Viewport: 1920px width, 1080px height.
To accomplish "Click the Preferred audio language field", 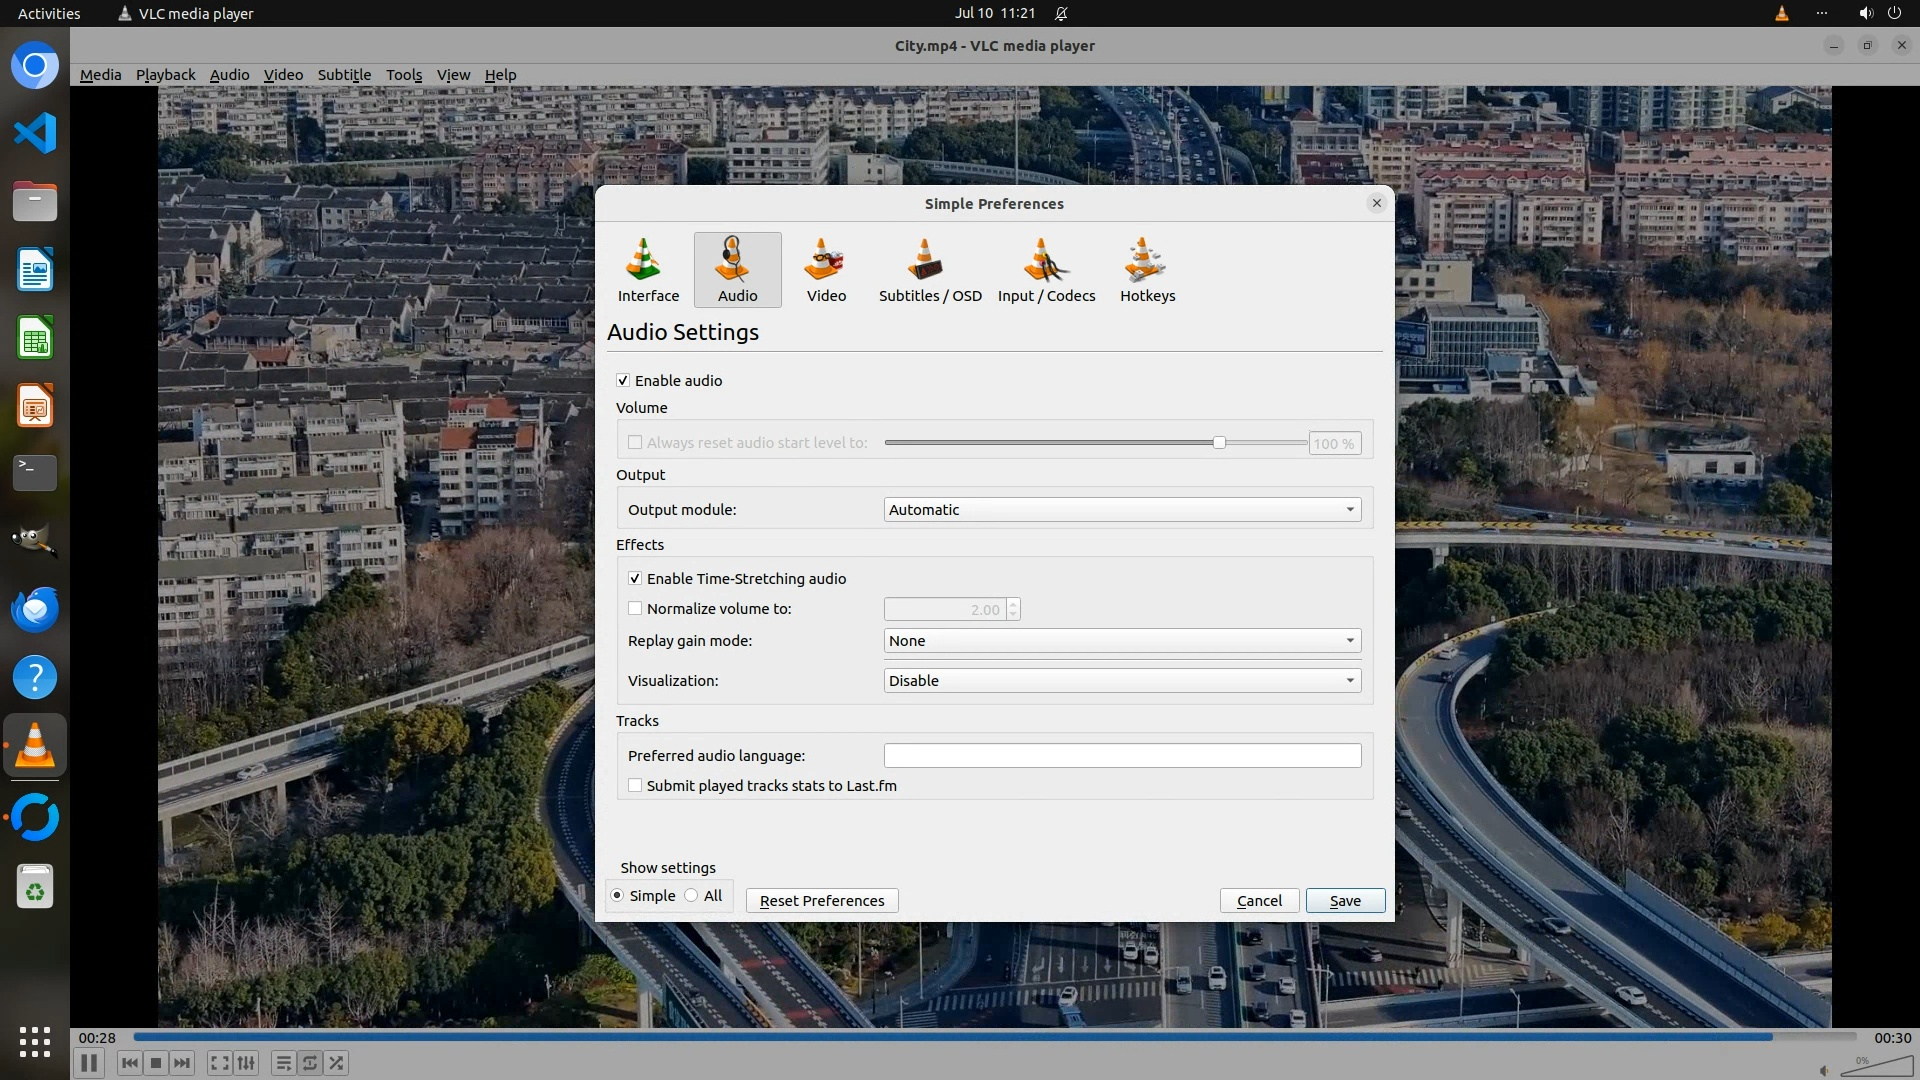I will 1122,756.
